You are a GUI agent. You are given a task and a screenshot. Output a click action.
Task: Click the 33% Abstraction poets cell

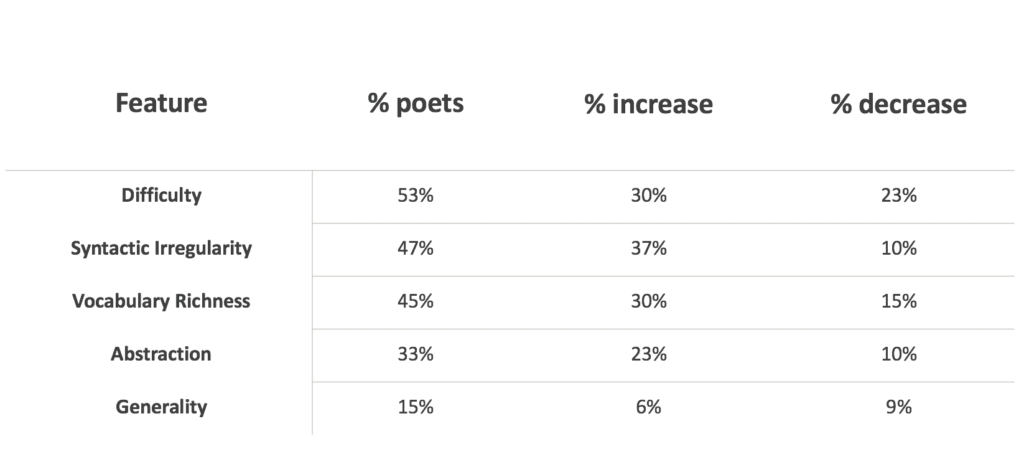pos(415,354)
